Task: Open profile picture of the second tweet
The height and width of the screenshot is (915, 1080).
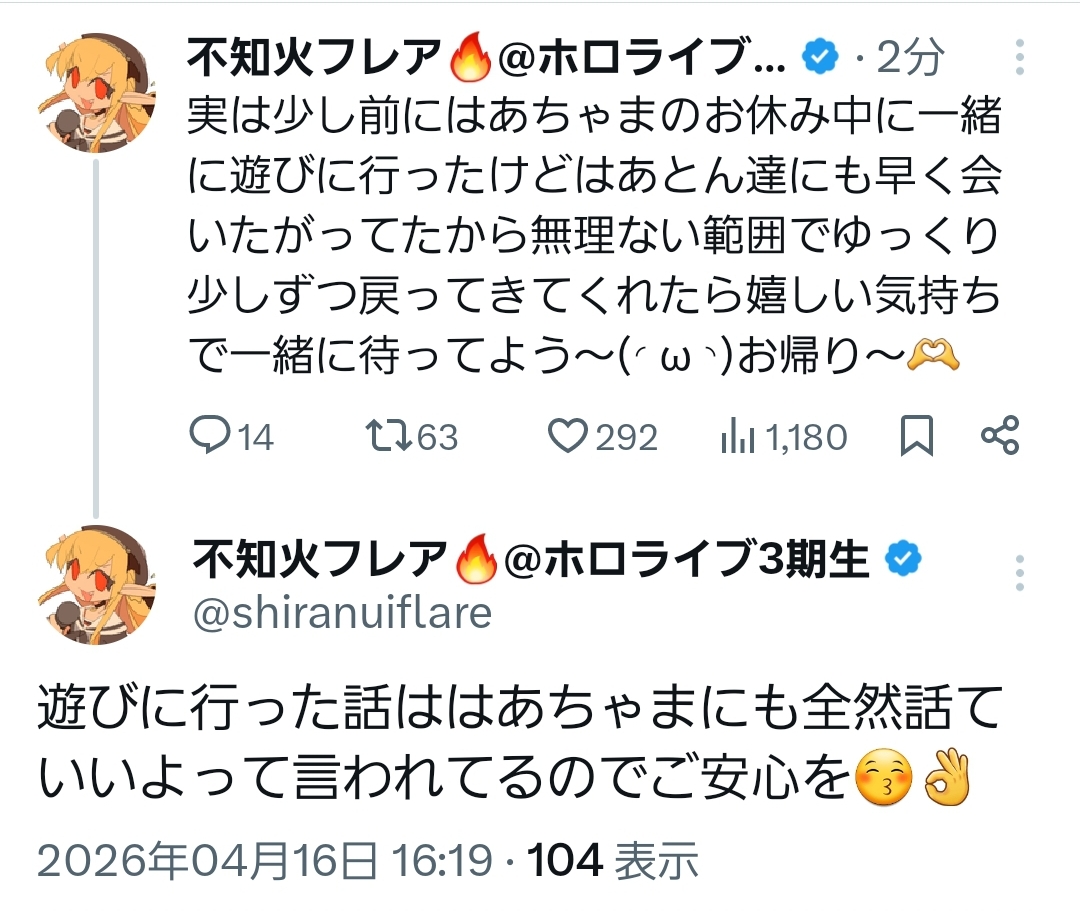Action: pos(96,585)
